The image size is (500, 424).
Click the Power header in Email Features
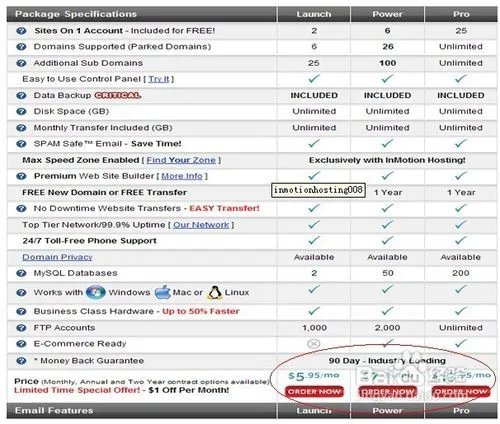tap(387, 411)
